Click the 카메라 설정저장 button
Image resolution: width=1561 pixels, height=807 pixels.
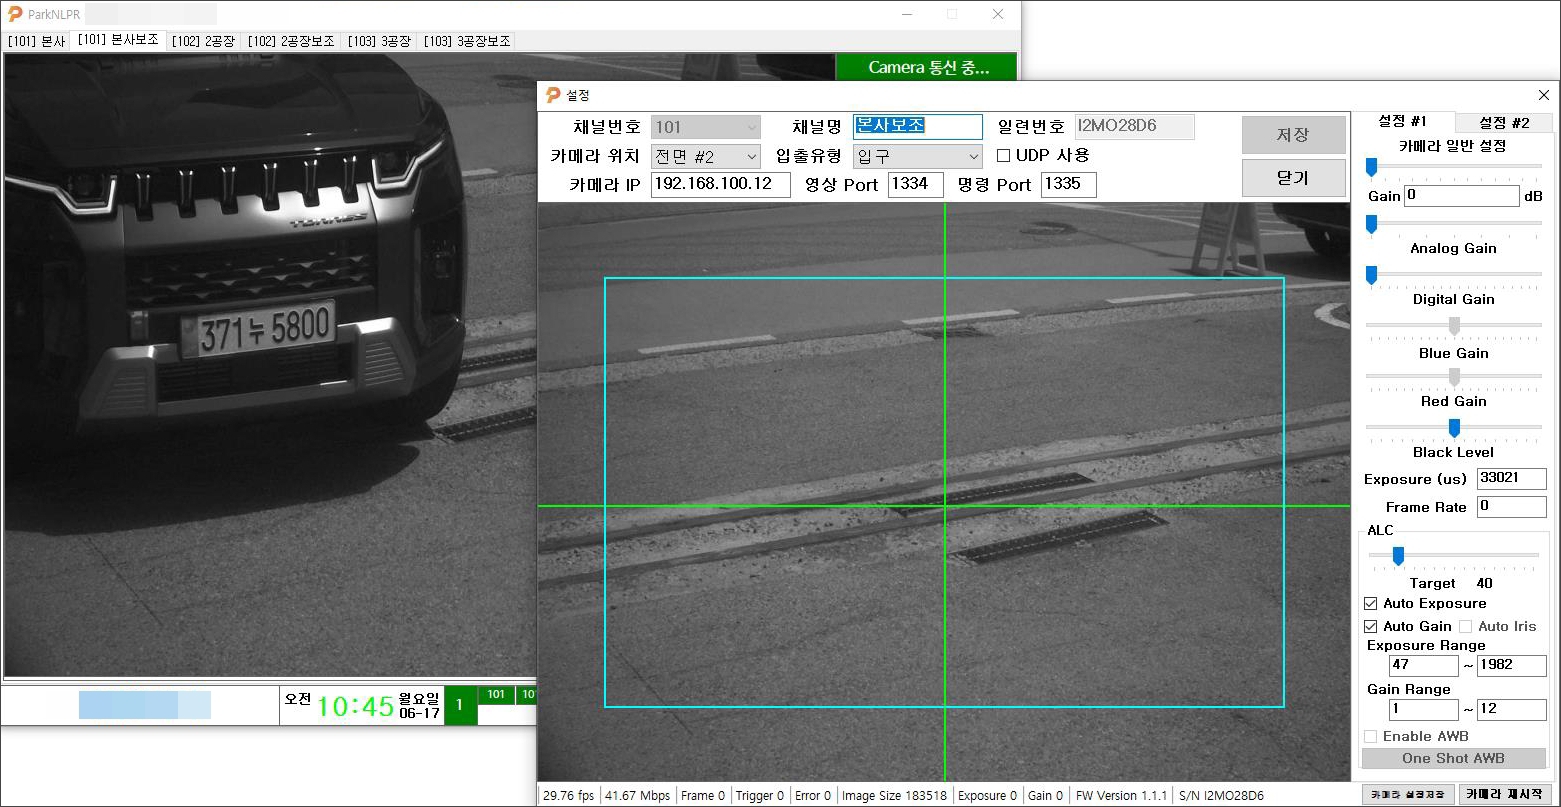[x=1407, y=795]
